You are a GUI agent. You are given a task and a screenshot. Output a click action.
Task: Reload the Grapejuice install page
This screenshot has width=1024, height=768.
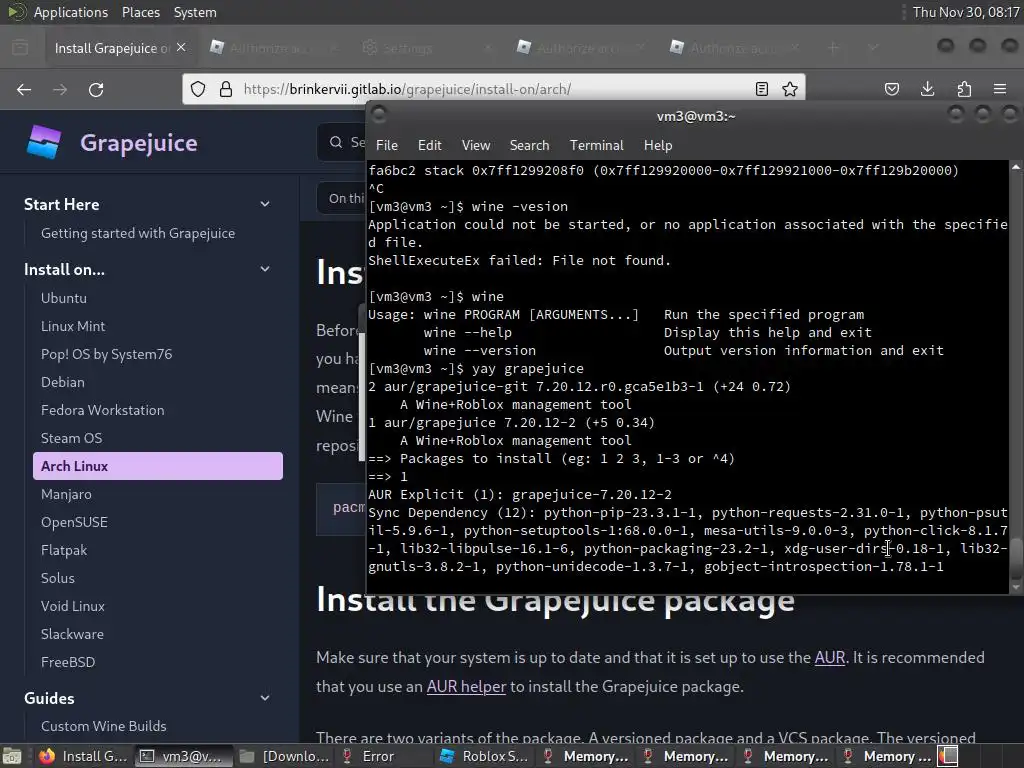[x=96, y=89]
